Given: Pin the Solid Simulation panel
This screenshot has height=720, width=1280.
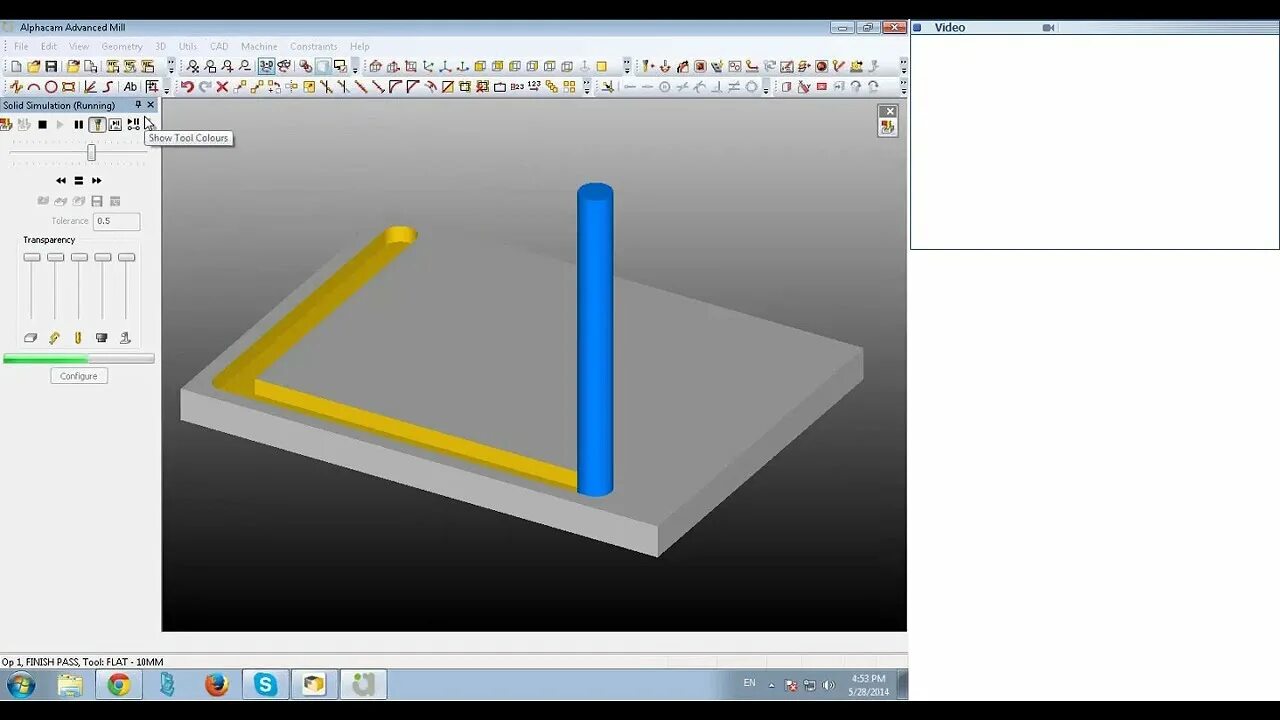Looking at the screenshot, I should pos(138,105).
